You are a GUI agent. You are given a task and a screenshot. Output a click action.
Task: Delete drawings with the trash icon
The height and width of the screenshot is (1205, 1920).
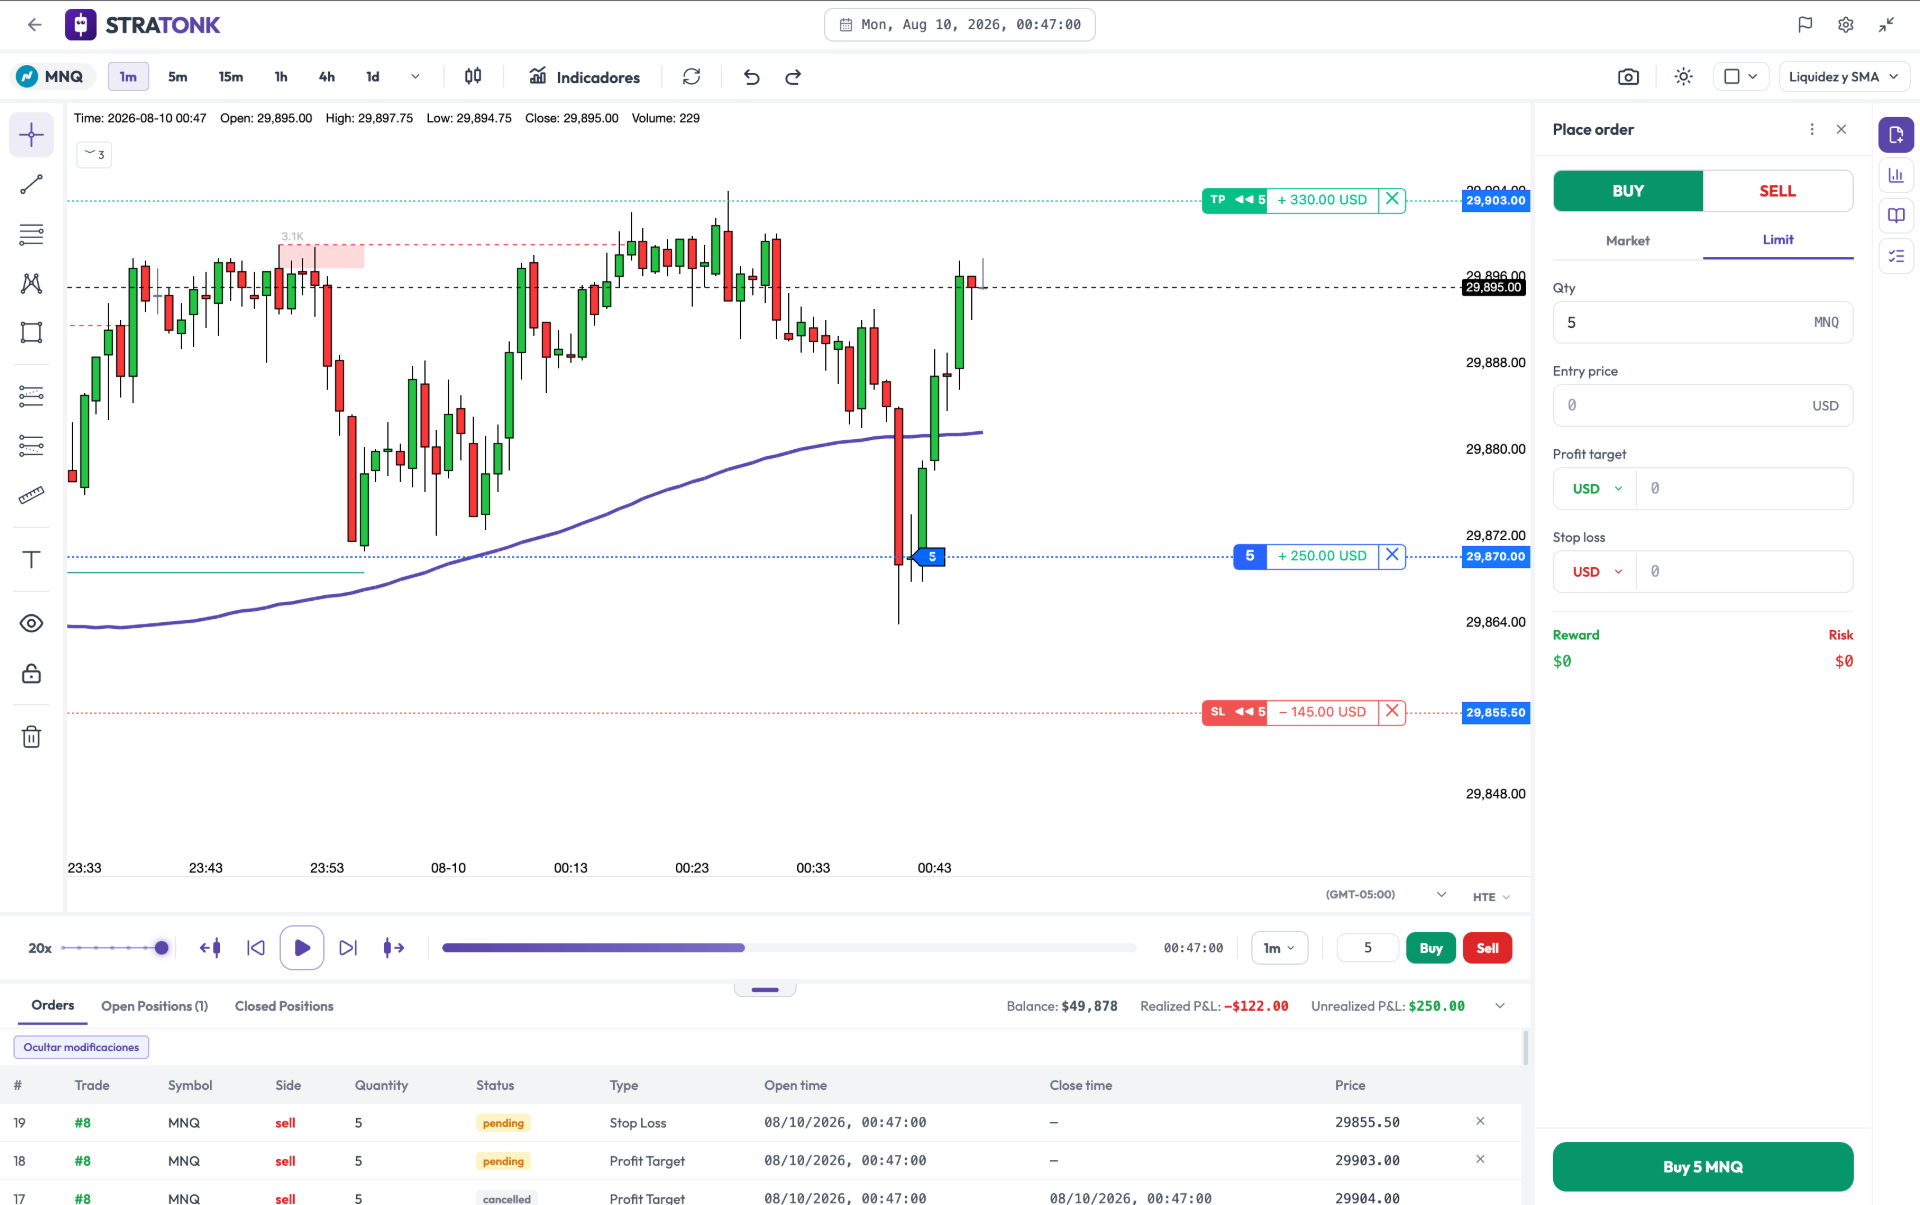click(32, 737)
